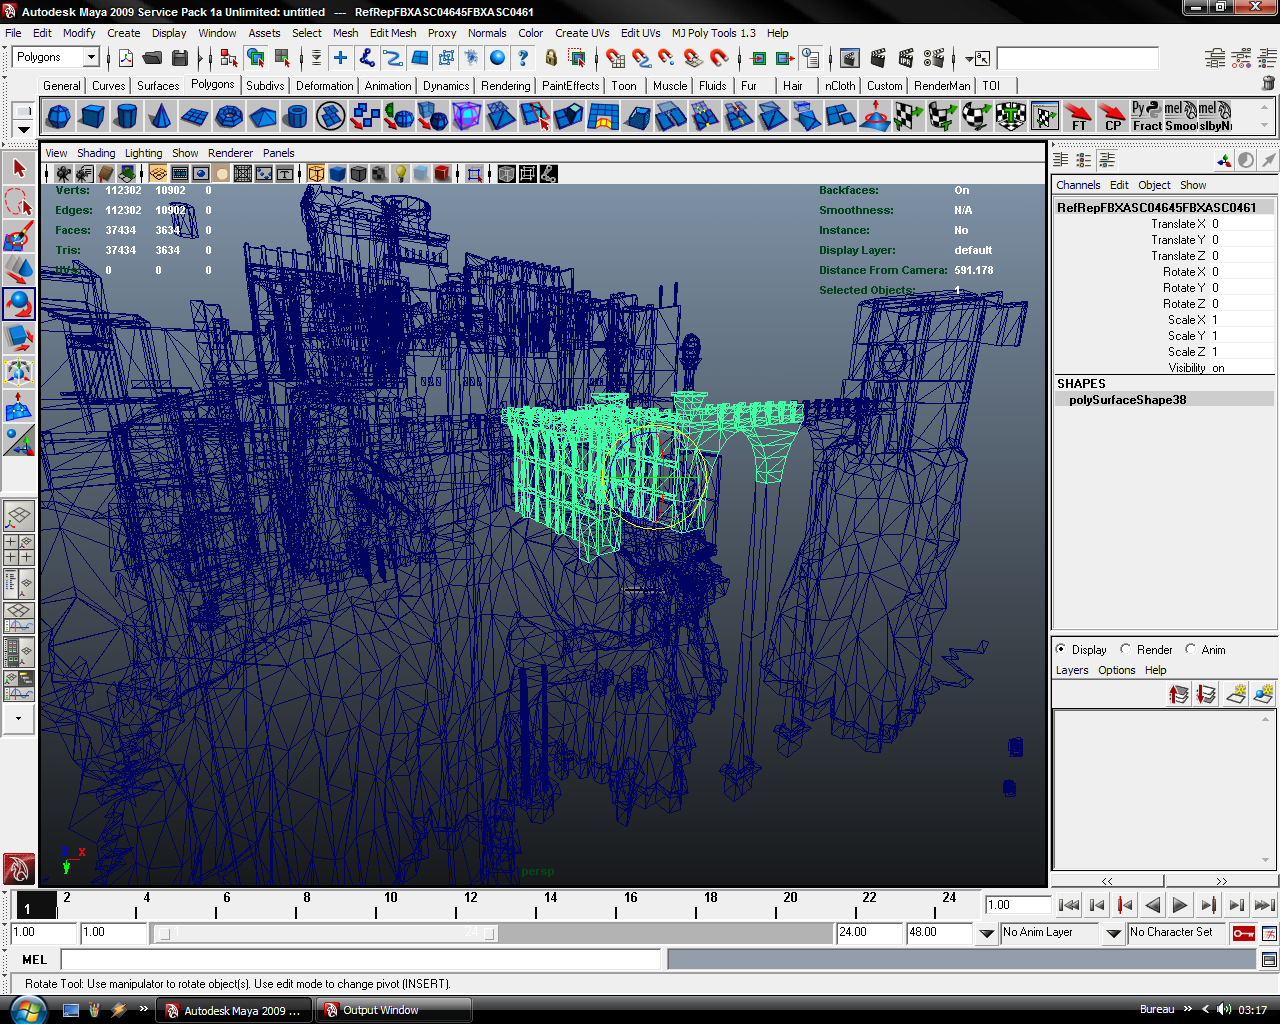Image resolution: width=1280 pixels, height=1024 pixels.
Task: Run the FT red-arrow shelf script
Action: coord(1079,116)
